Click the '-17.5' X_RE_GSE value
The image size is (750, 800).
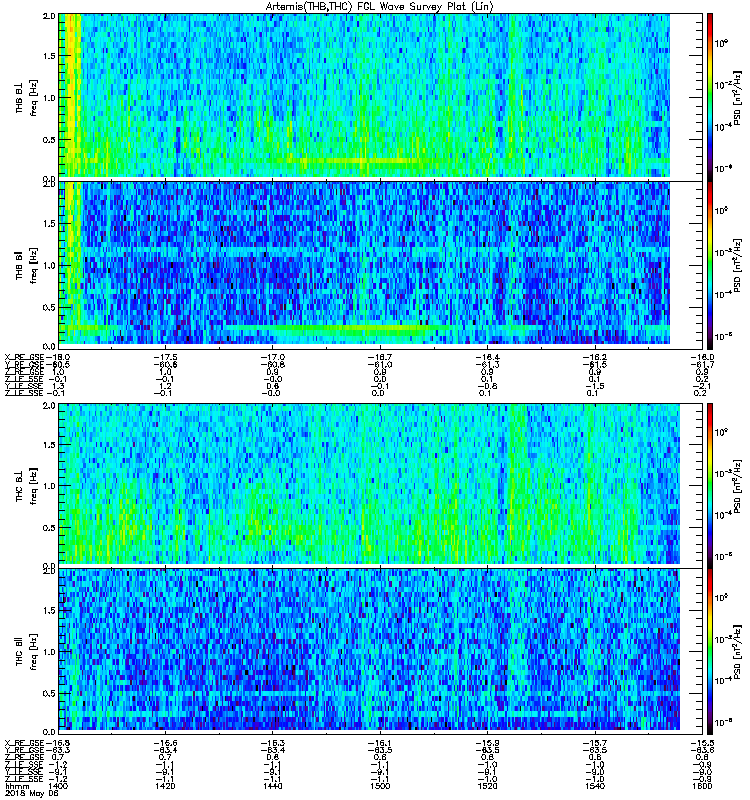point(165,357)
